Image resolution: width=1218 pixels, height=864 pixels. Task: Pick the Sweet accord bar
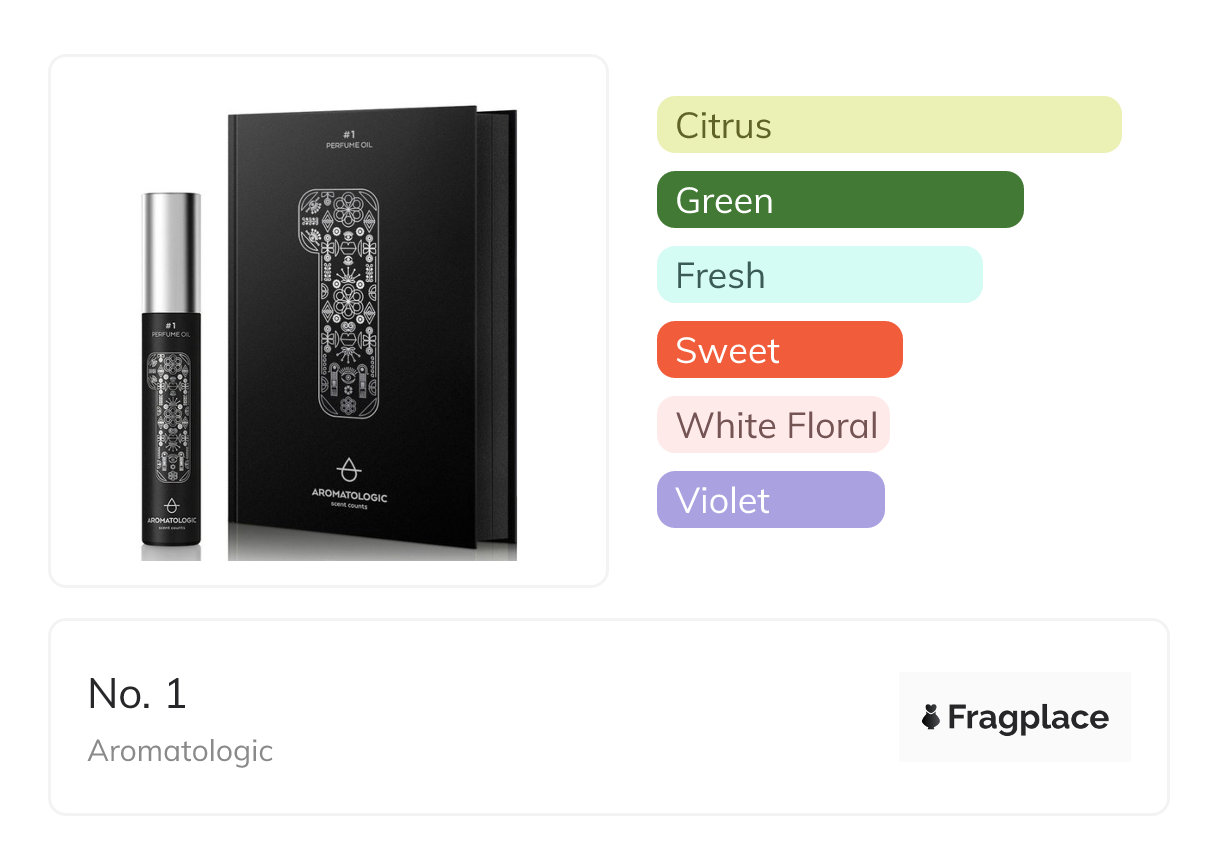pyautogui.click(x=779, y=350)
